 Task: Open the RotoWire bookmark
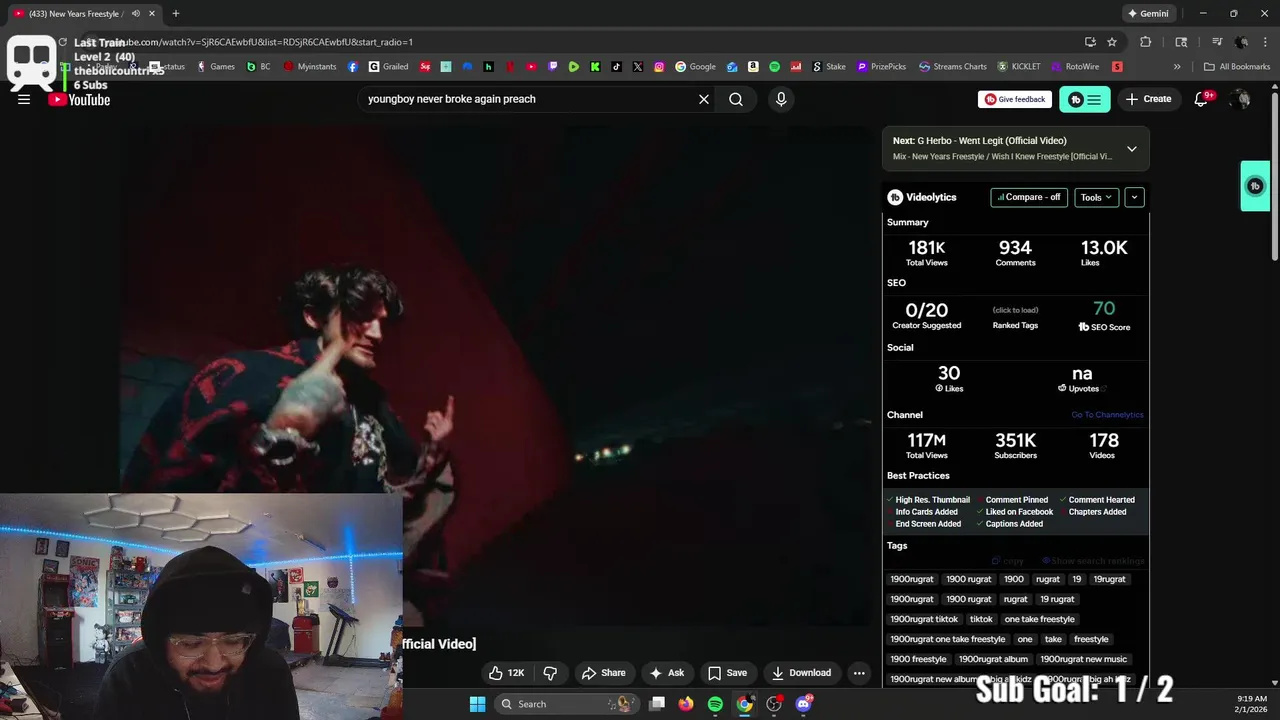1075,67
